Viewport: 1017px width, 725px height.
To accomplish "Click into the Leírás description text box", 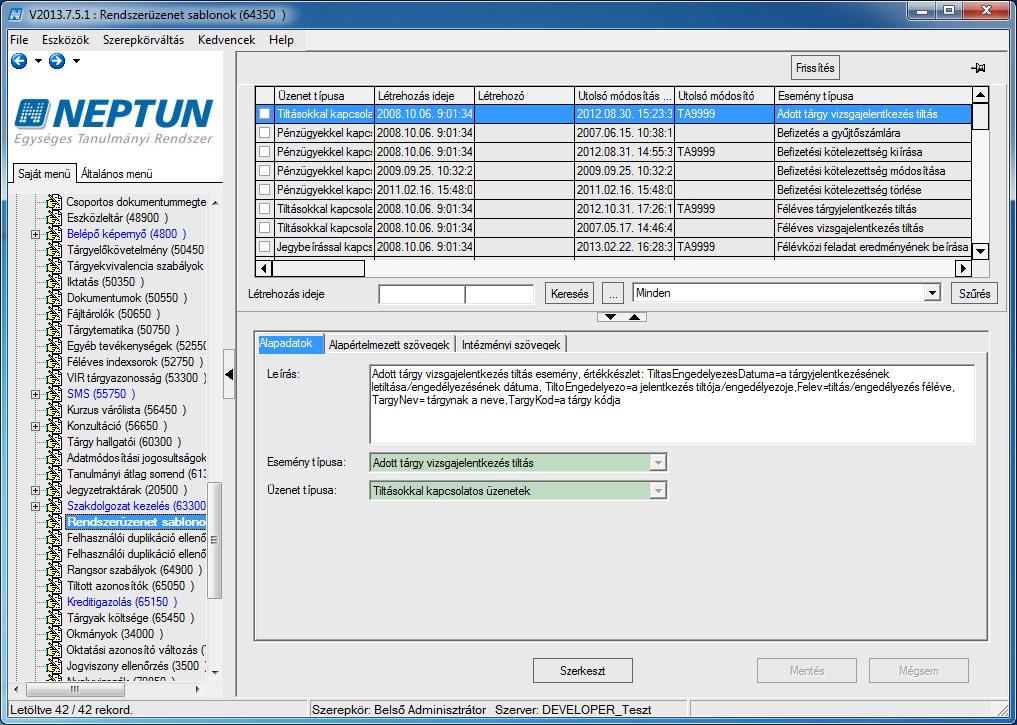I will tap(672, 405).
